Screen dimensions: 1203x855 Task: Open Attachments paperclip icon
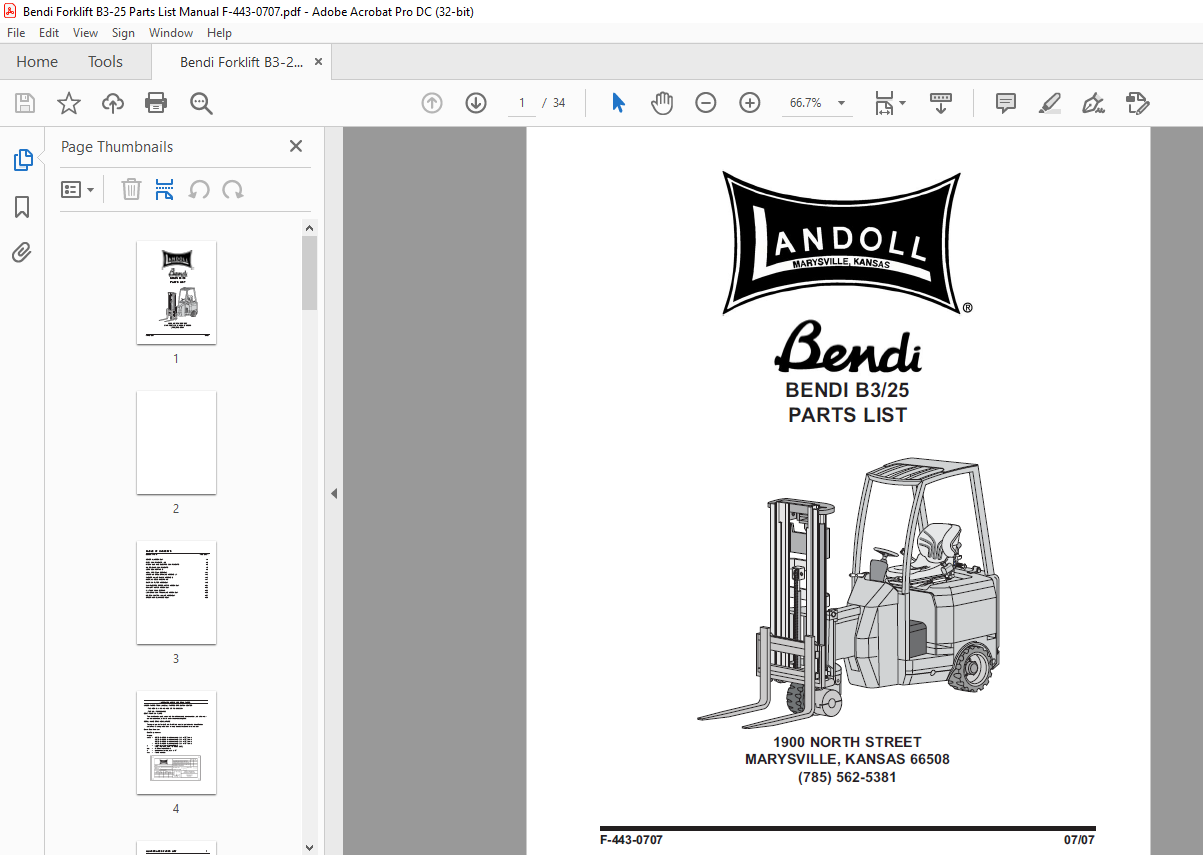point(22,253)
